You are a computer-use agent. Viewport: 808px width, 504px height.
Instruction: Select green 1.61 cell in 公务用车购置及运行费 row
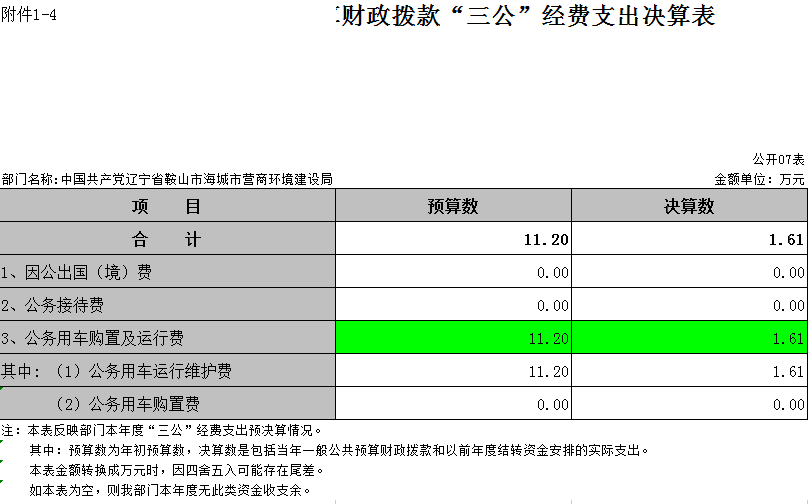point(689,338)
